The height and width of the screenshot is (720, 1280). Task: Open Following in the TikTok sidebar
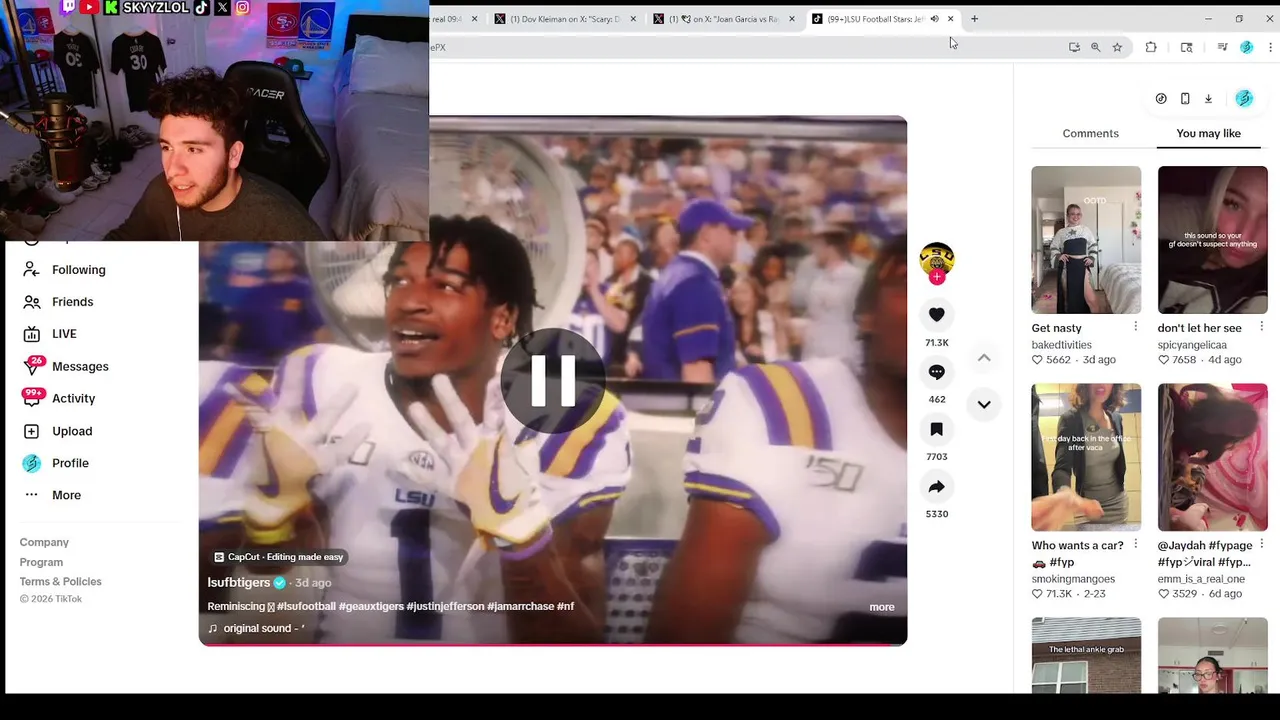pyautogui.click(x=78, y=270)
